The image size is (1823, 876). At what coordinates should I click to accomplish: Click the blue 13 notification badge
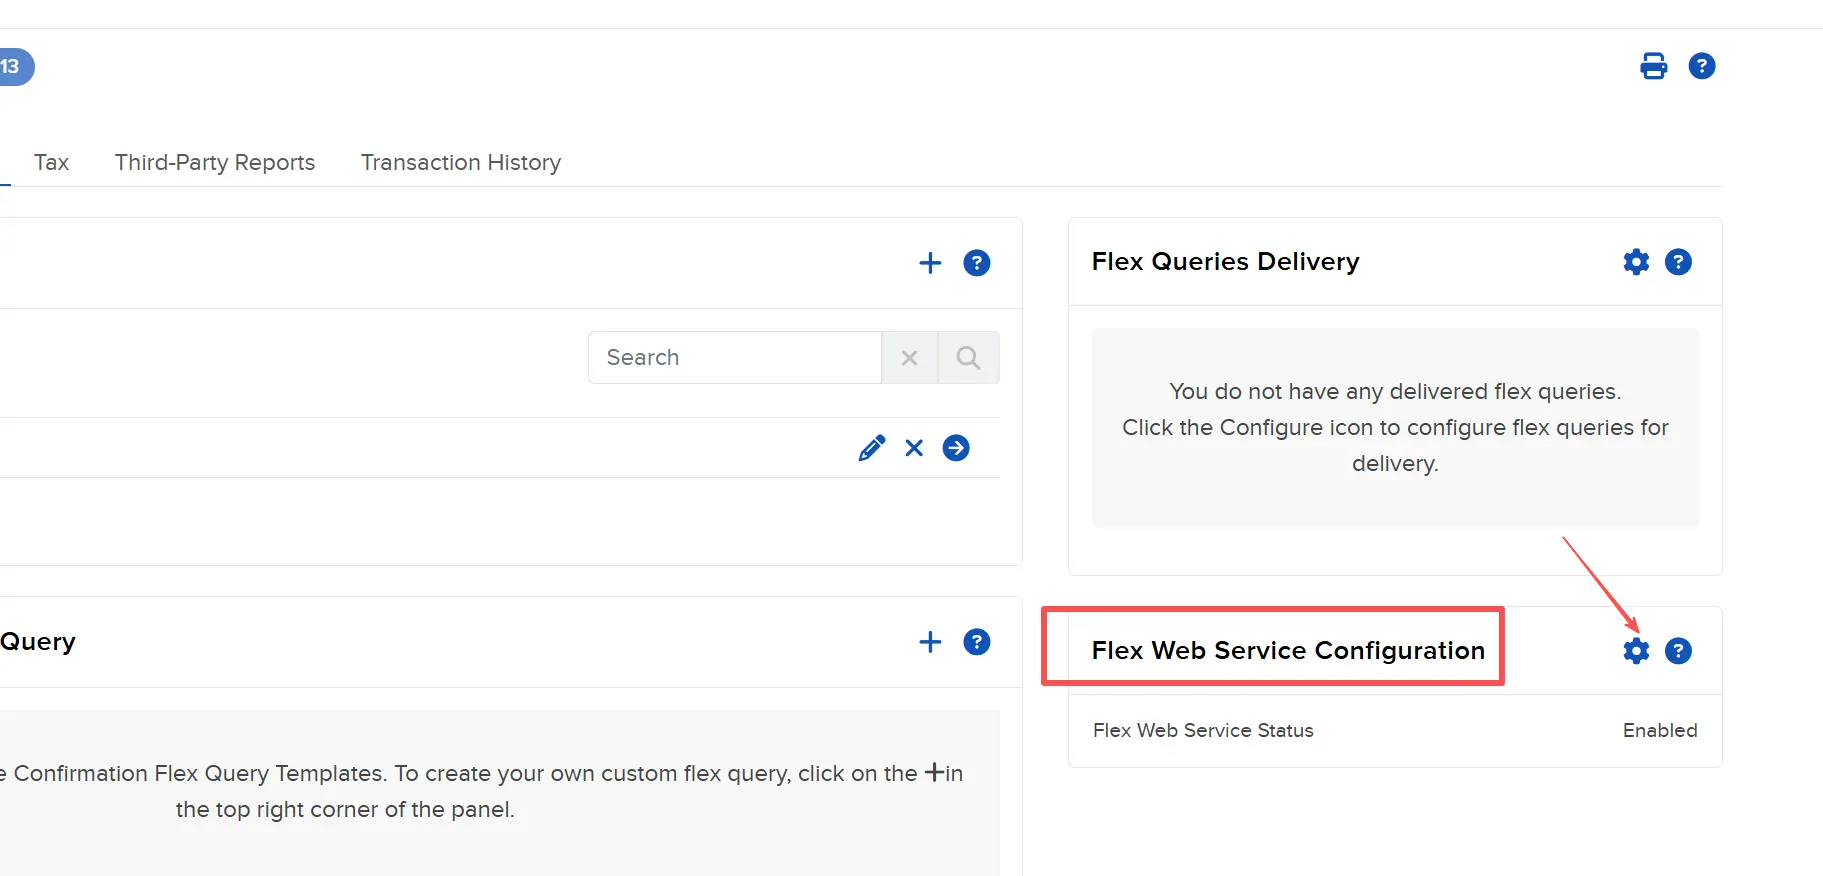(x=13, y=67)
